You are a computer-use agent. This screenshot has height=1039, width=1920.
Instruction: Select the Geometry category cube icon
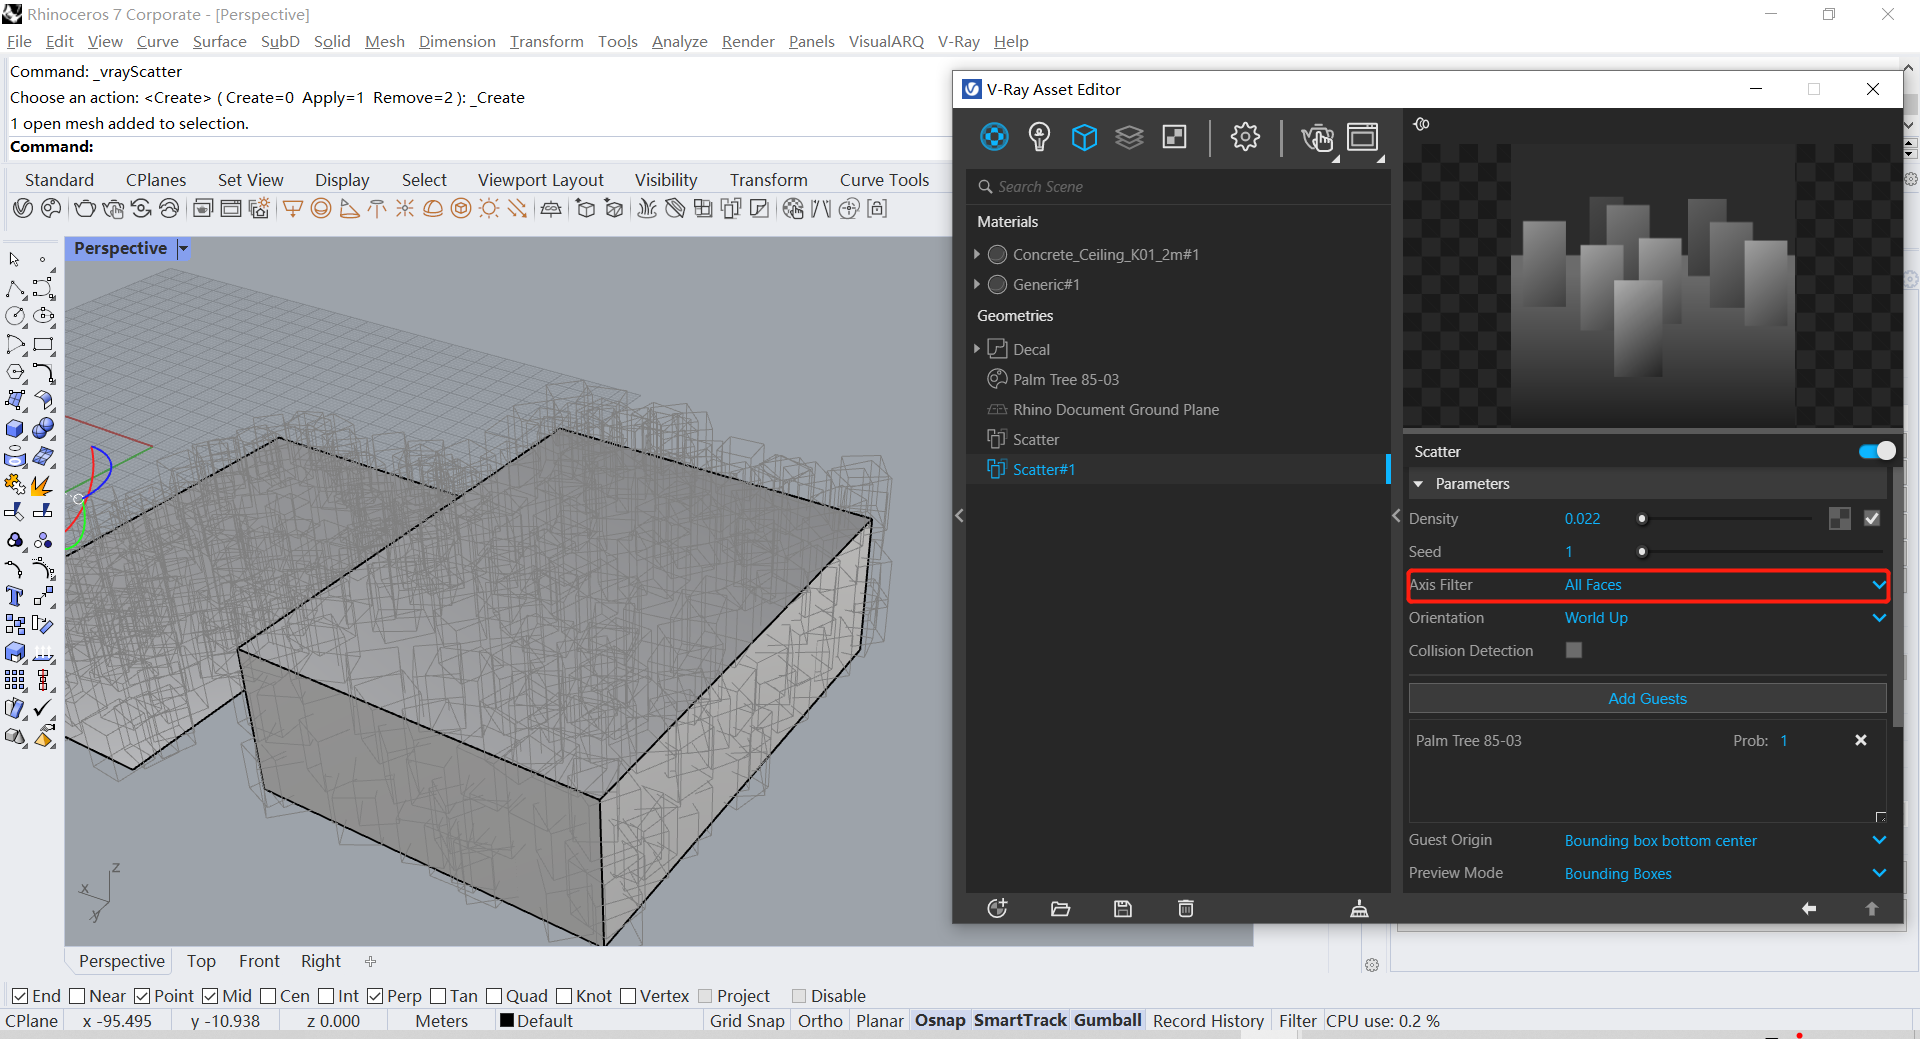coord(1084,137)
